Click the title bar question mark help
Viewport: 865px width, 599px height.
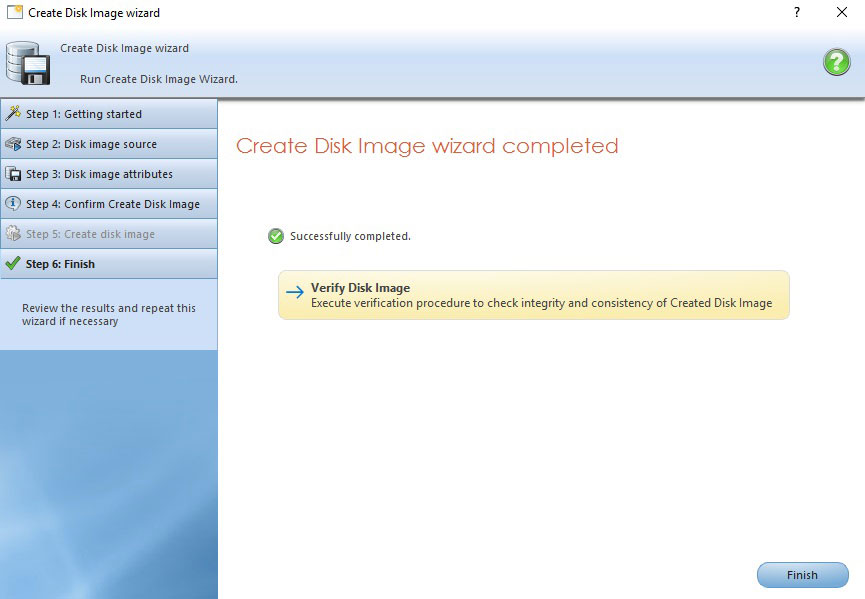tap(797, 12)
